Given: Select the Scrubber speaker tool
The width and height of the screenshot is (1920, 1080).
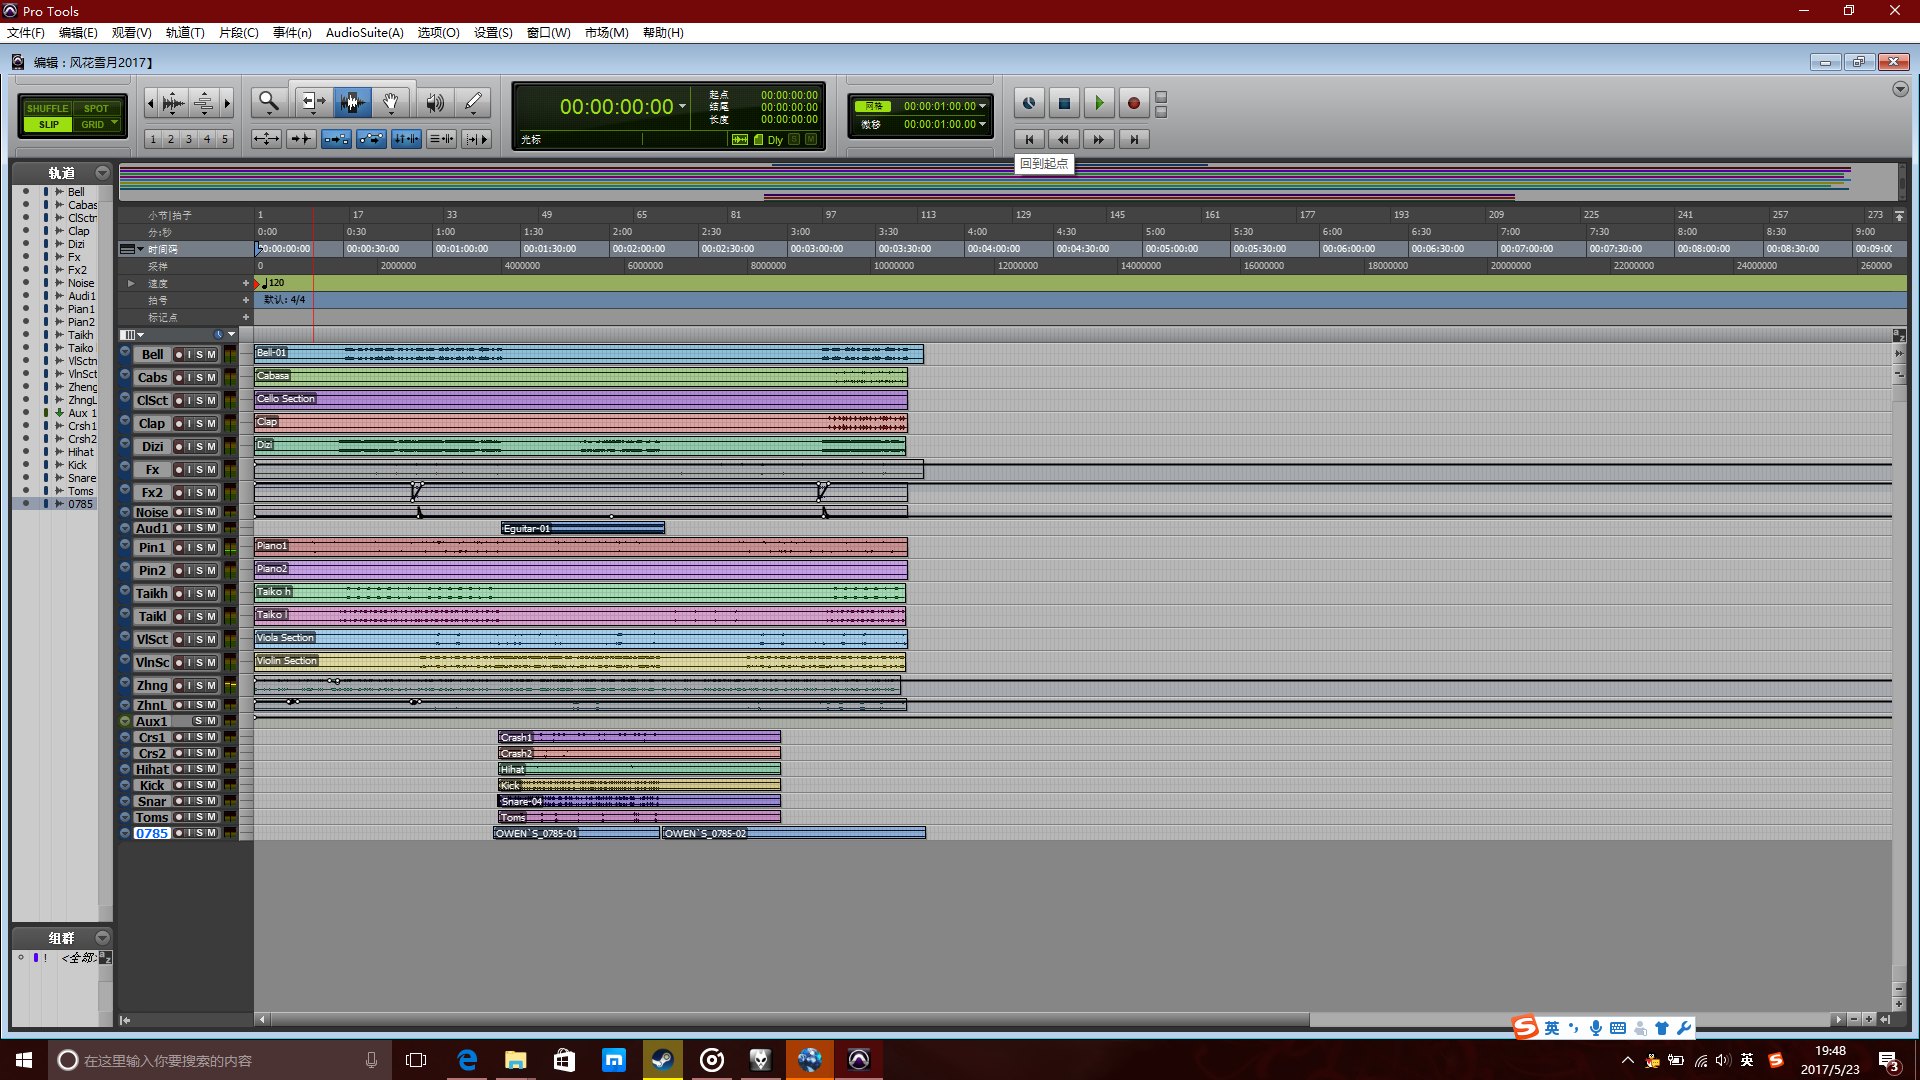Looking at the screenshot, I should click(x=435, y=102).
